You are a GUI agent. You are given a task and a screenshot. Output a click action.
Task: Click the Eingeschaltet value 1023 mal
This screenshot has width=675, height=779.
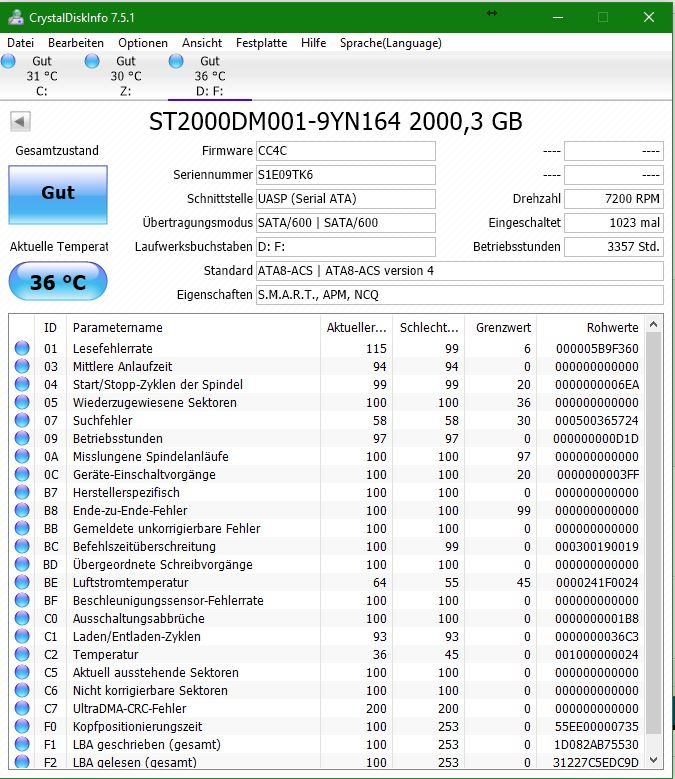613,223
